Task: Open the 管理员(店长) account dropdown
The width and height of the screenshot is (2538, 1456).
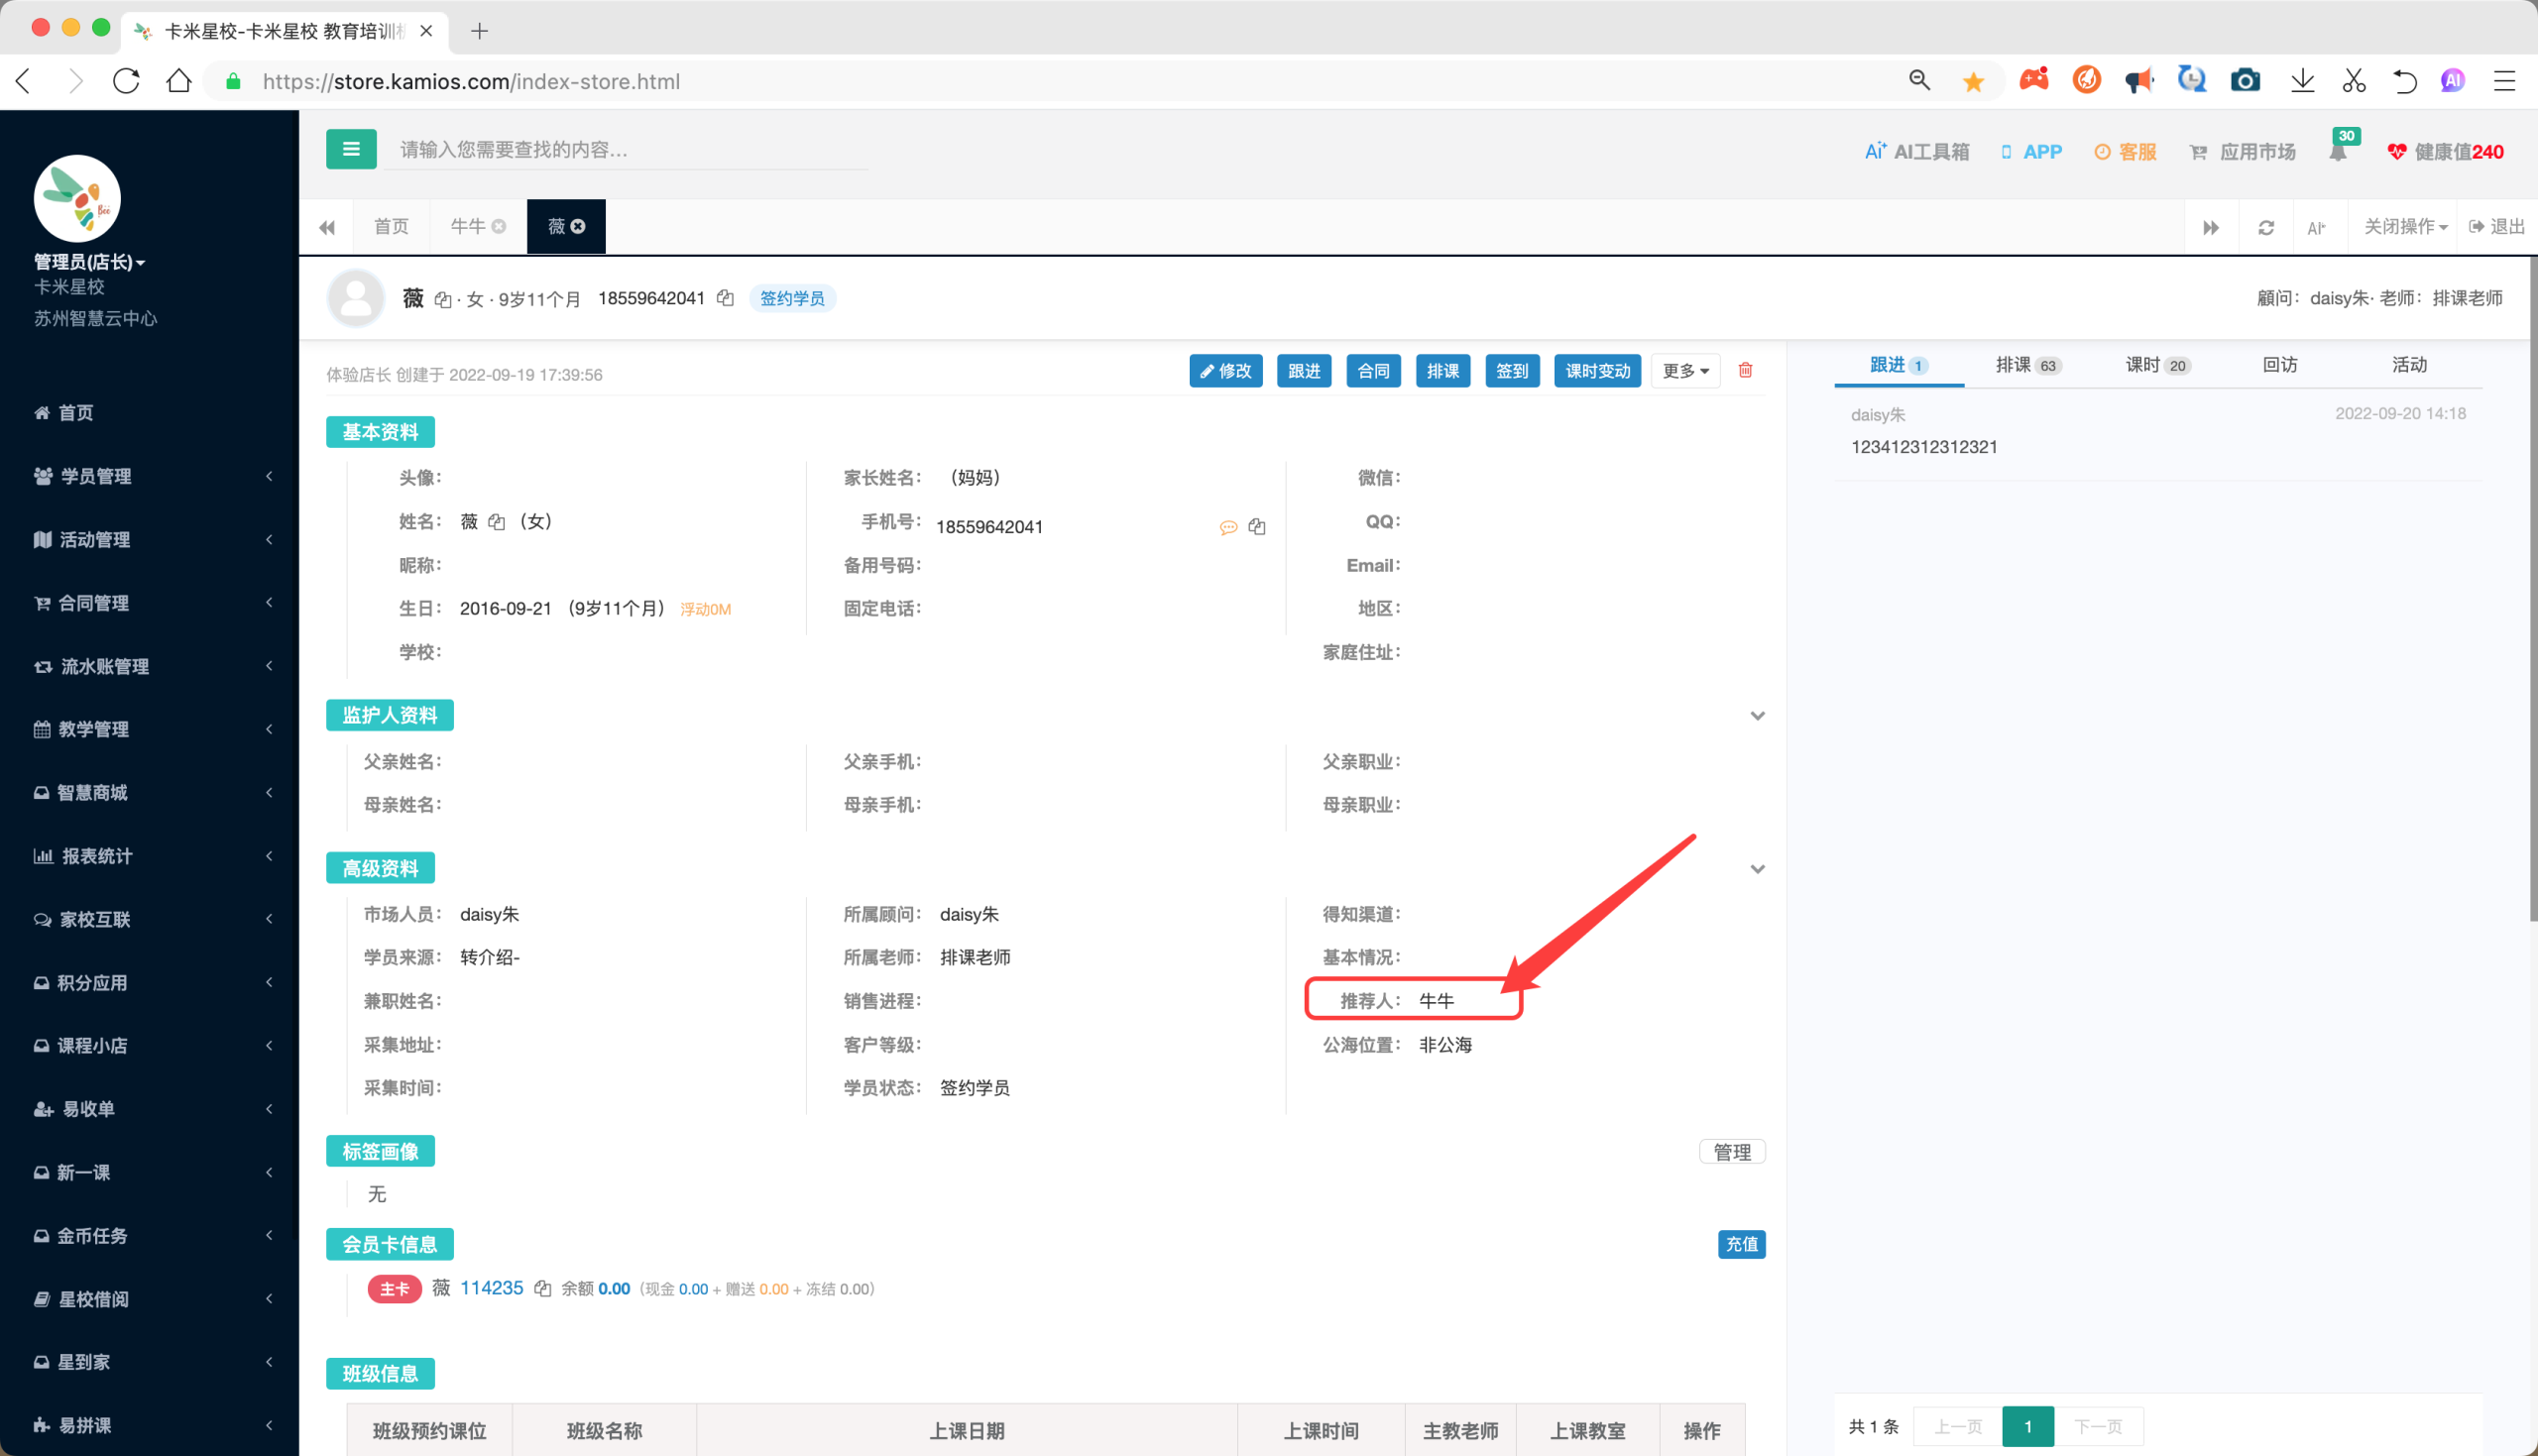Action: pyautogui.click(x=90, y=262)
